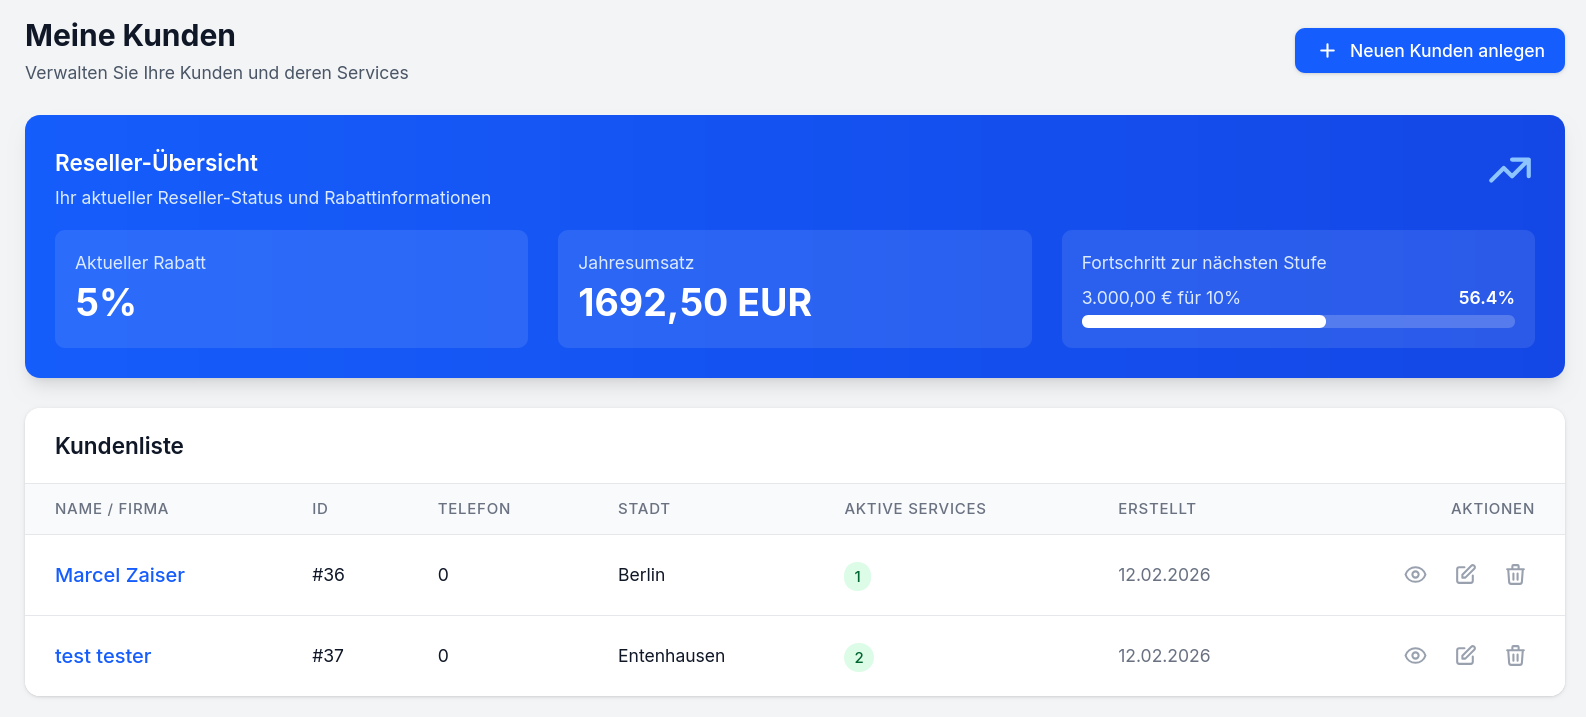
Task: Expand the NAME / FIRMA column header
Action: (x=111, y=508)
